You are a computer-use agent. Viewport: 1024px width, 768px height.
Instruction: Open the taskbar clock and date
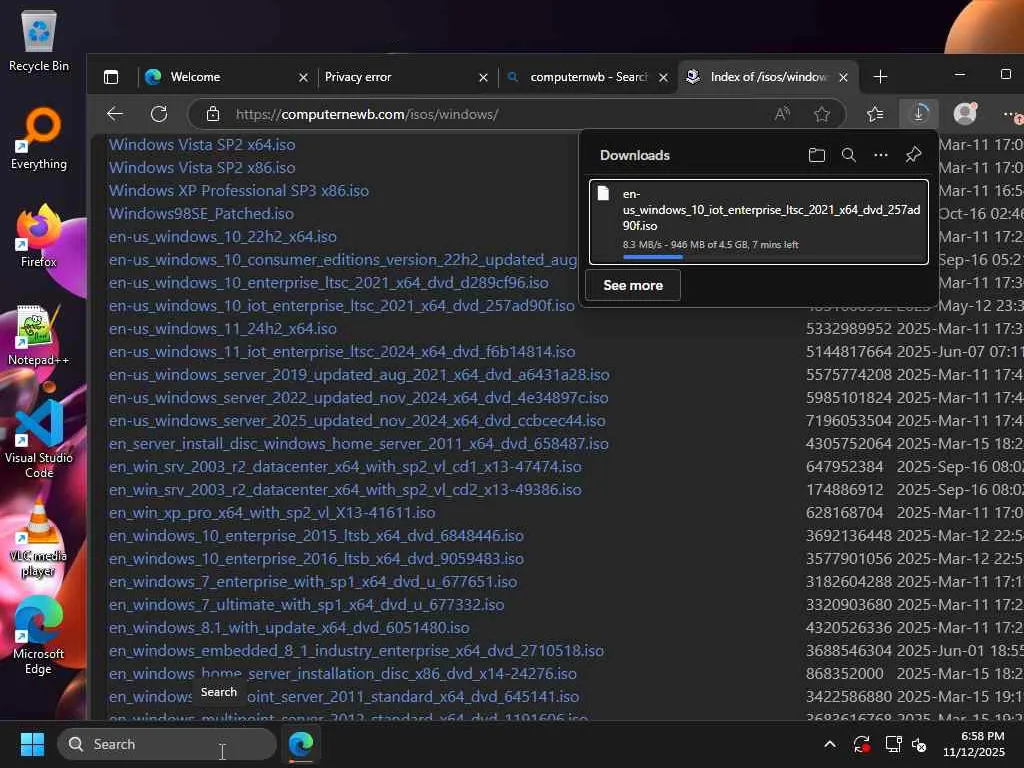tap(973, 744)
